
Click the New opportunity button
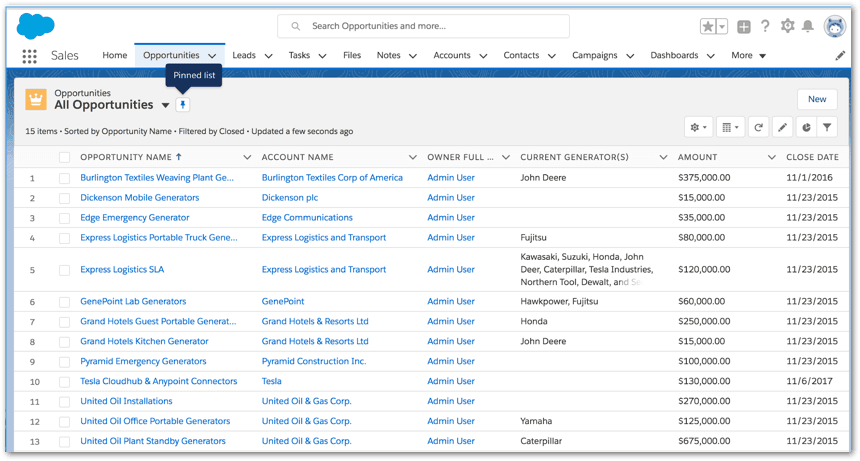(816, 99)
